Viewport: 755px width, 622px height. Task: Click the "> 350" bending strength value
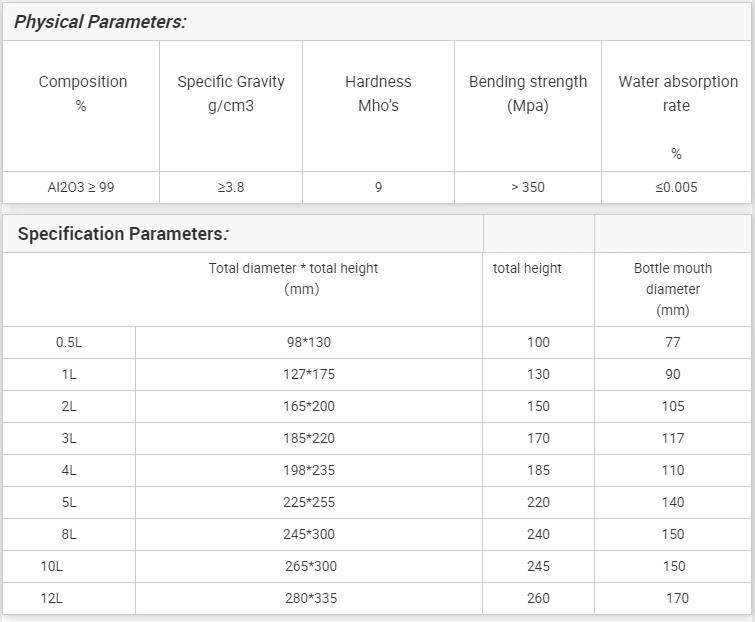pos(528,187)
